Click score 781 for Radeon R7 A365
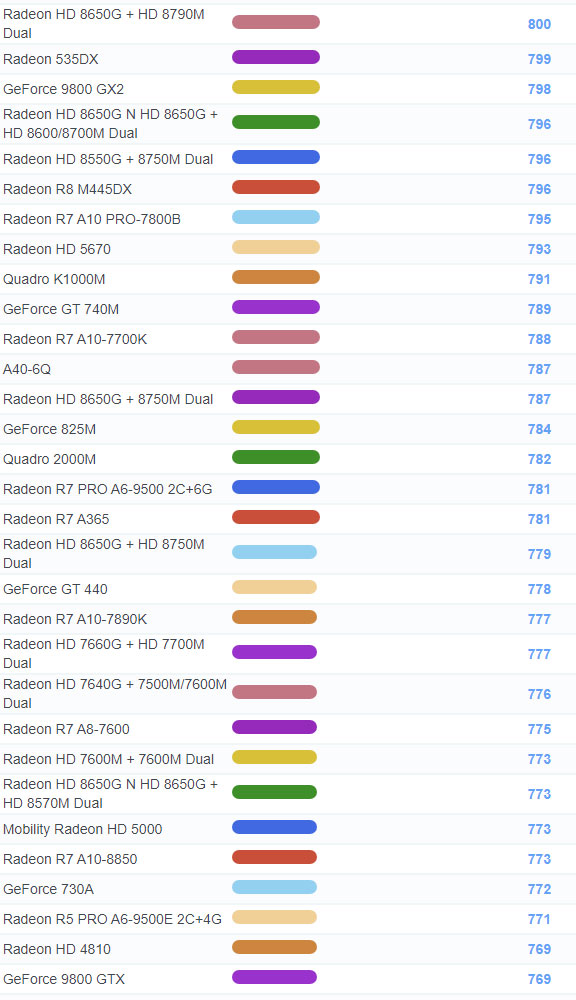 point(539,519)
